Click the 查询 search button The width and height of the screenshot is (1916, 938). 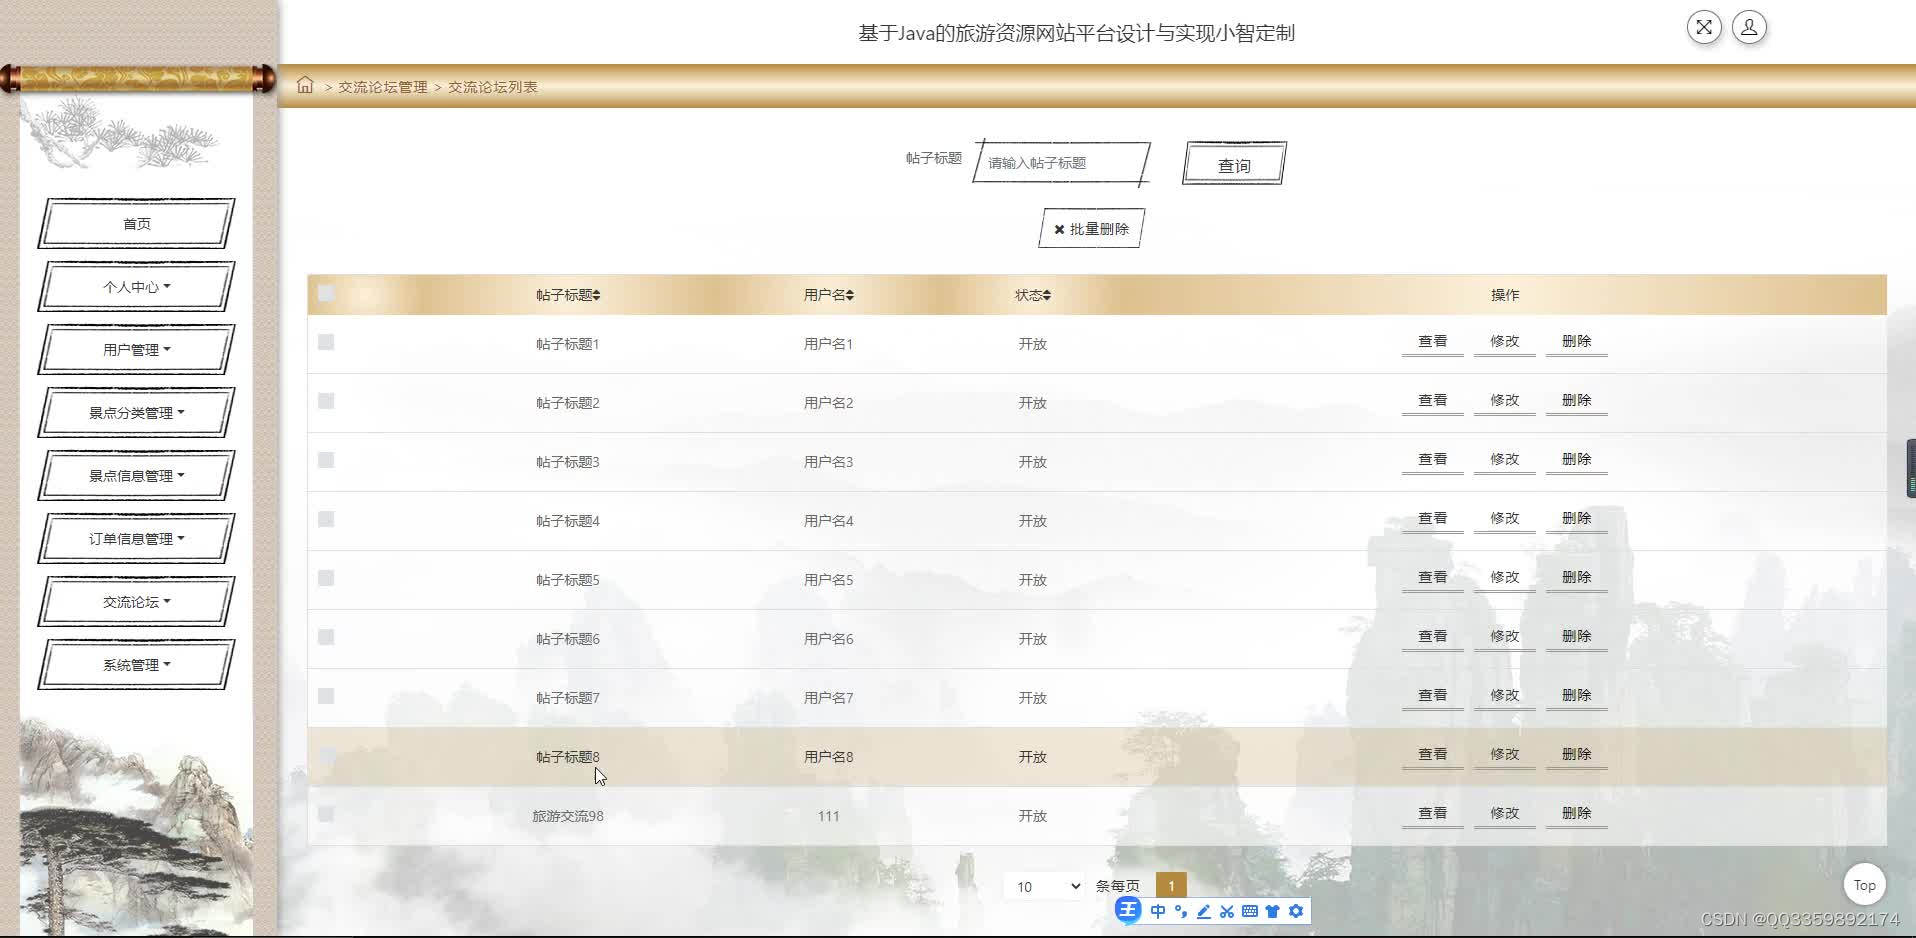pyautogui.click(x=1234, y=164)
